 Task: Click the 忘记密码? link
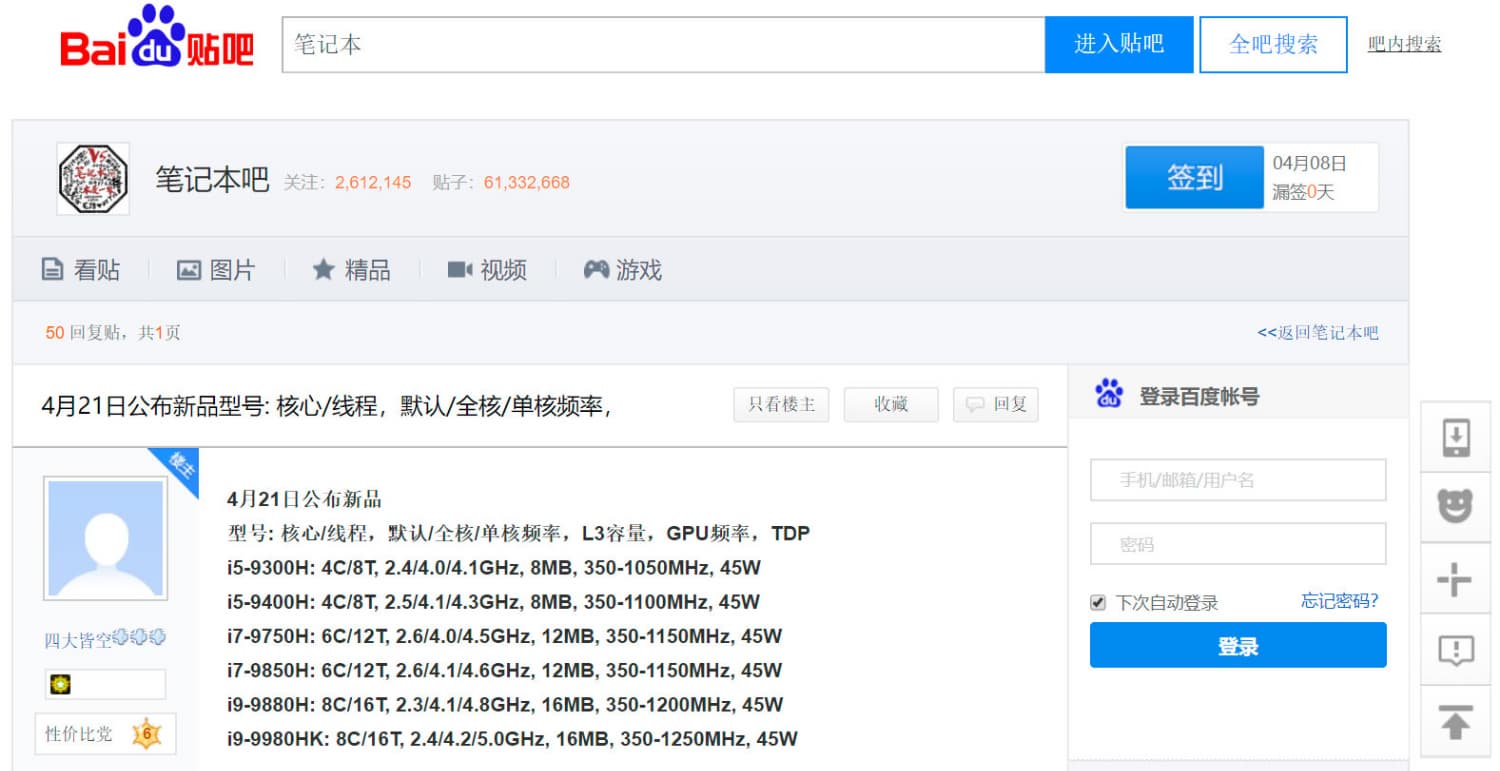tap(1339, 601)
